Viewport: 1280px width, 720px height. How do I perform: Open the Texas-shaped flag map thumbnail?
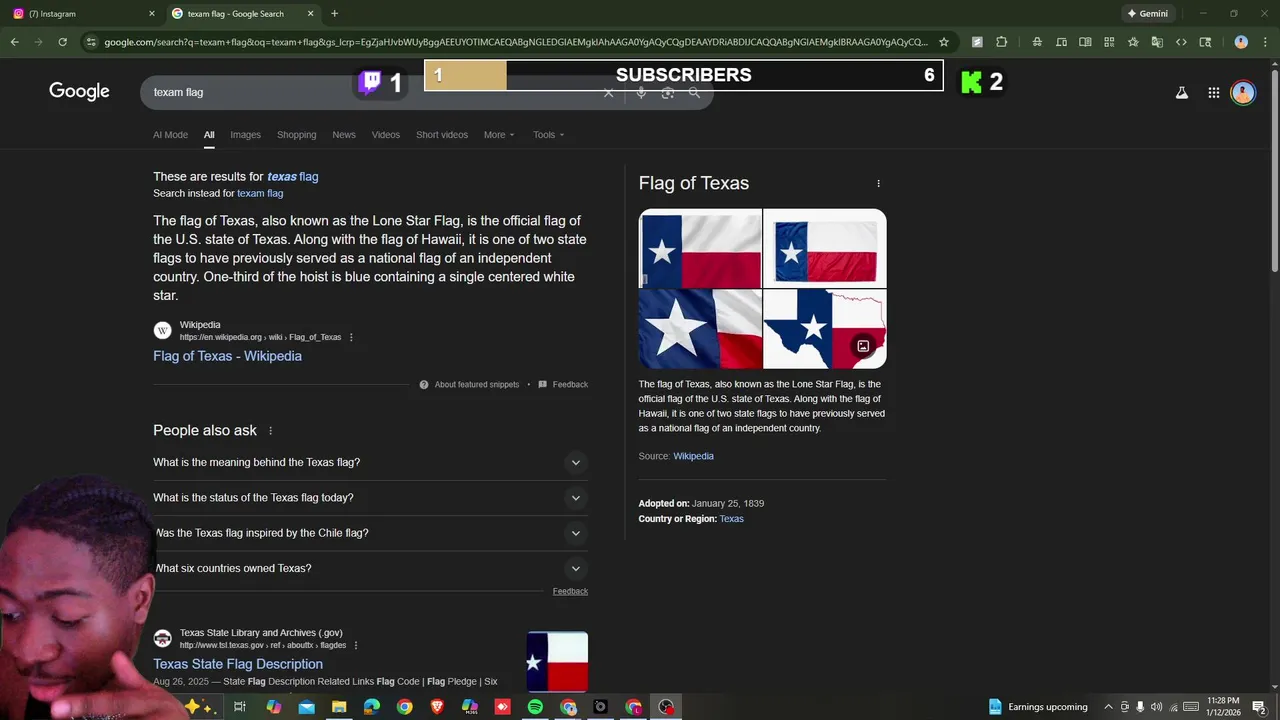(825, 329)
